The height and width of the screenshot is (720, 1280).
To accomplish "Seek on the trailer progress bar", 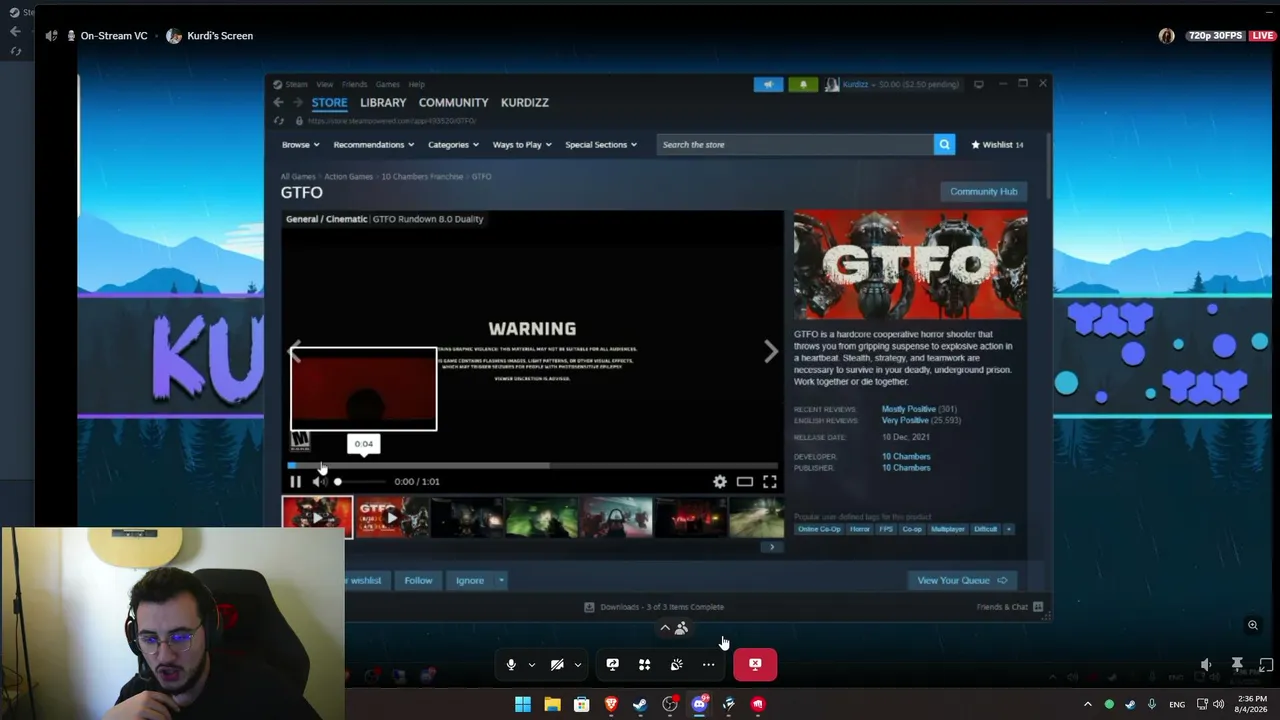I will 532,465.
